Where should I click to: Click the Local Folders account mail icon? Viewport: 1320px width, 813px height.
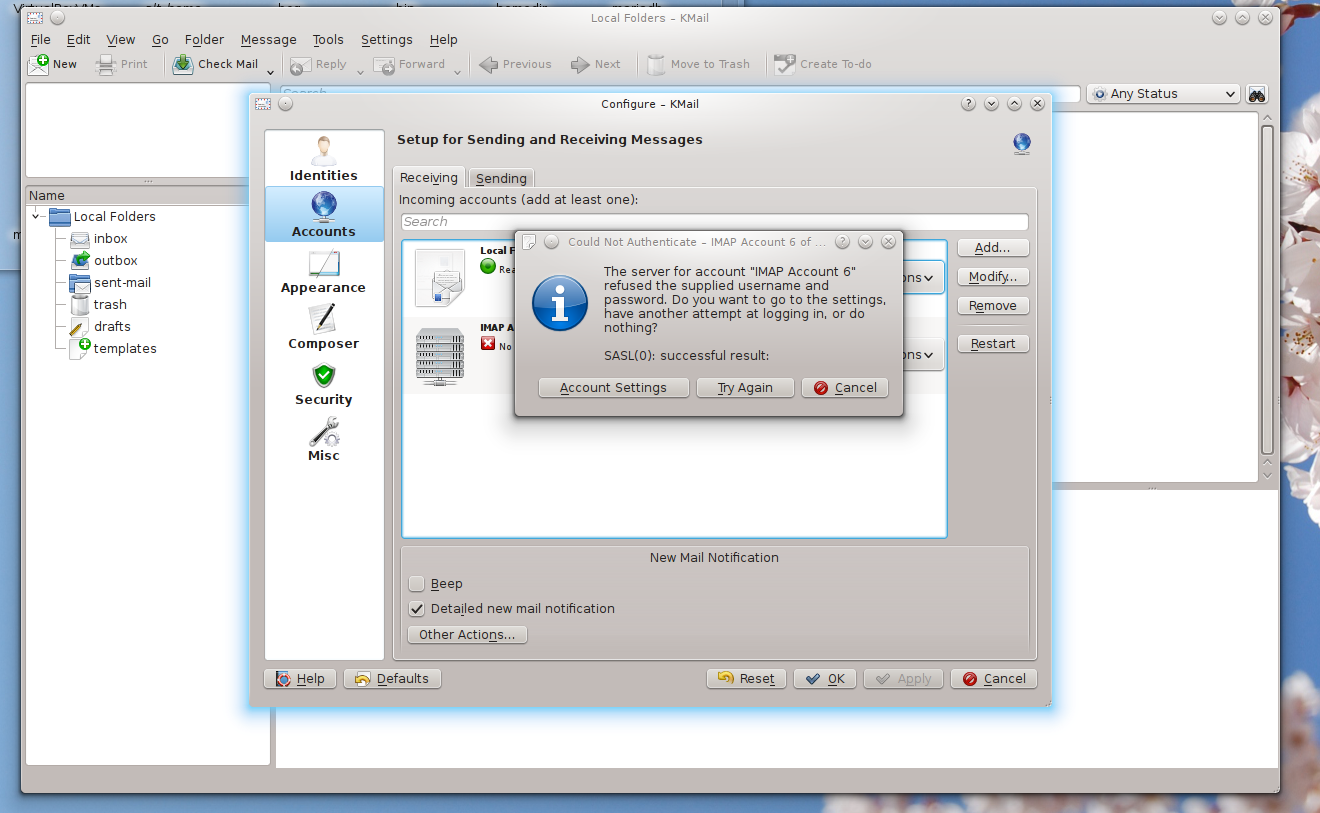440,278
